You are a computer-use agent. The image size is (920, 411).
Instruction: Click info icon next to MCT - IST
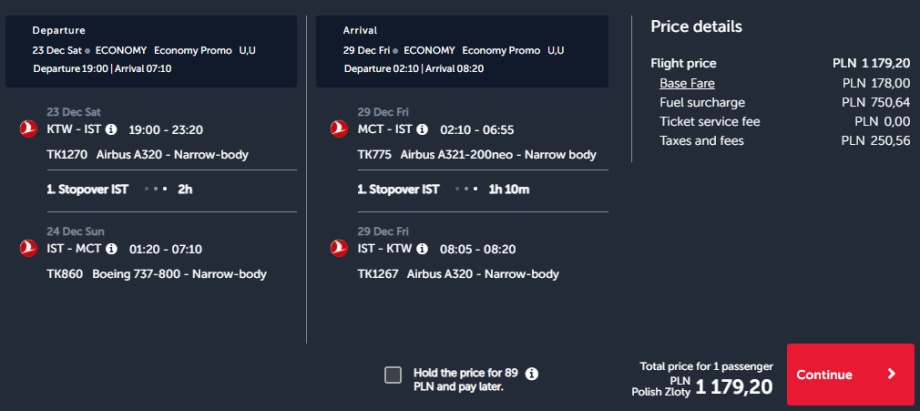[422, 129]
